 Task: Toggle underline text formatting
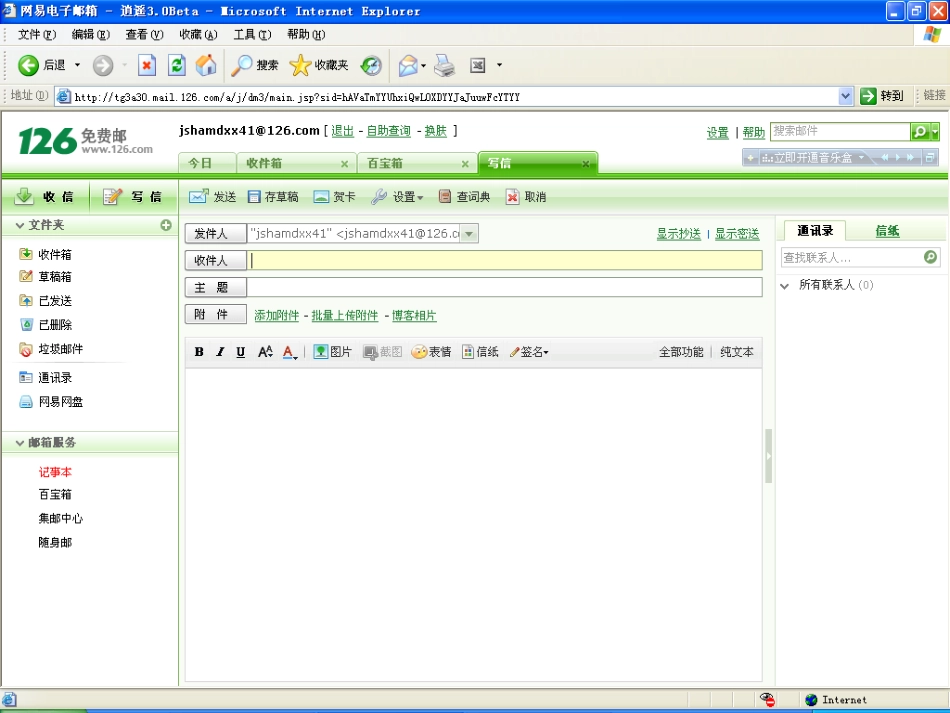pyautogui.click(x=241, y=352)
